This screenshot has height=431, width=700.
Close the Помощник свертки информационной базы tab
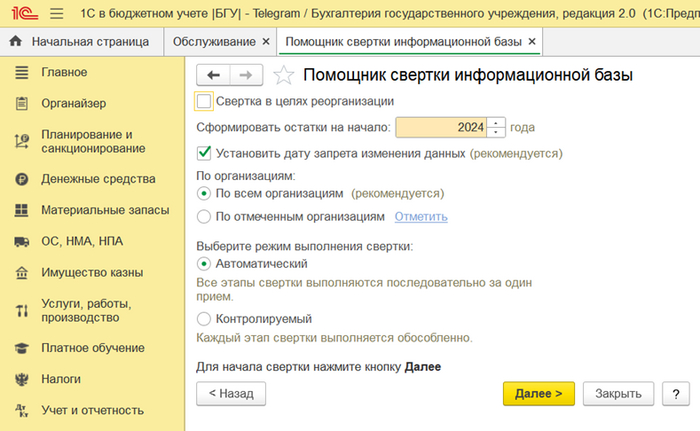(x=532, y=42)
